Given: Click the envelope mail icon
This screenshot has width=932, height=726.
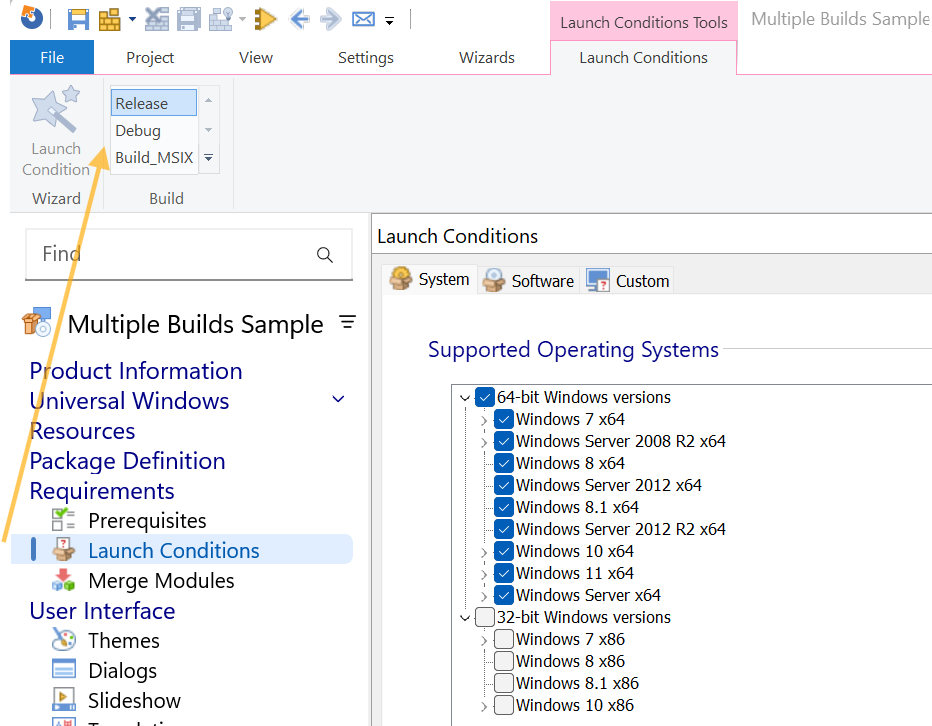Looking at the screenshot, I should pos(363,20).
